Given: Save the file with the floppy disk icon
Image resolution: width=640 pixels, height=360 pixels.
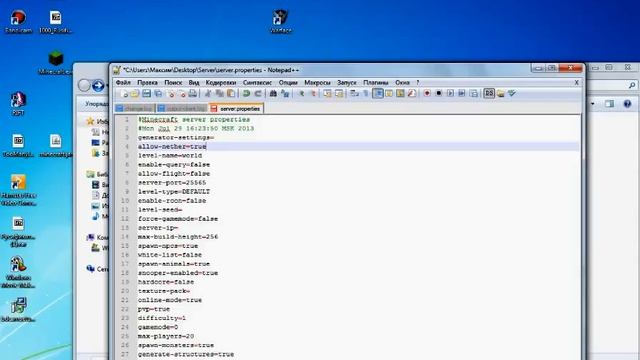Looking at the screenshot, I should pos(146,93).
